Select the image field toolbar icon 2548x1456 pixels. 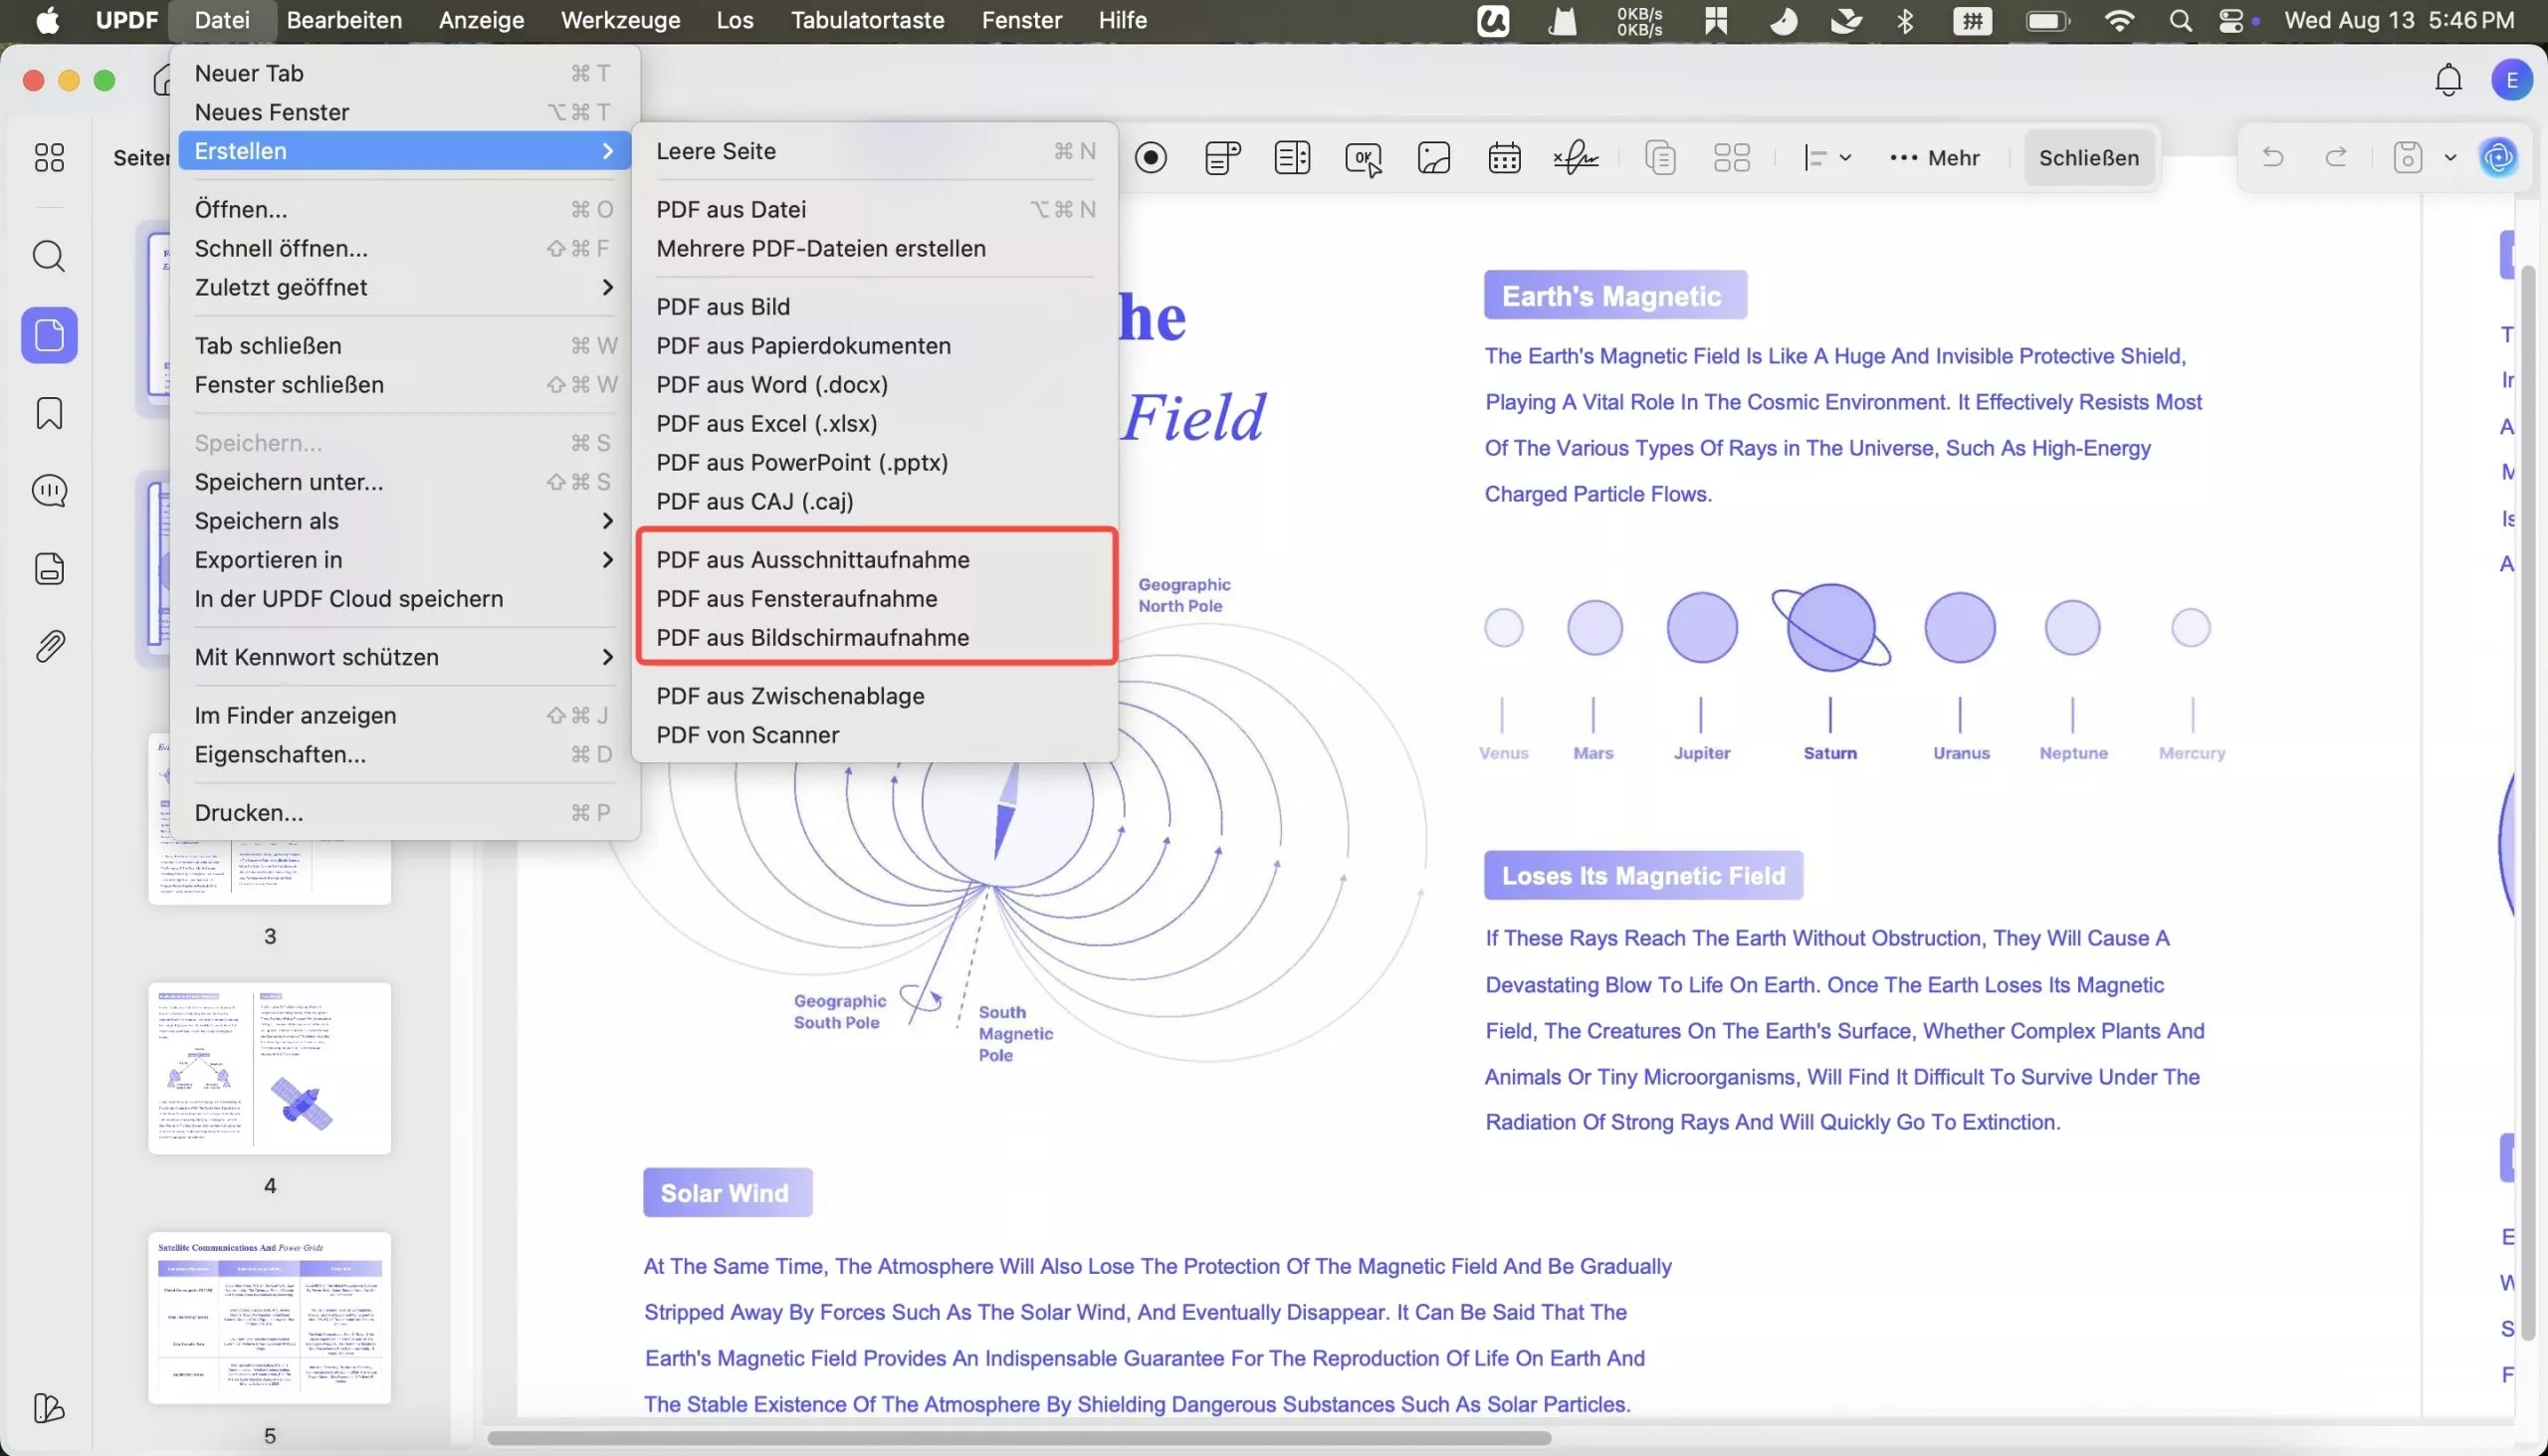coord(1434,158)
